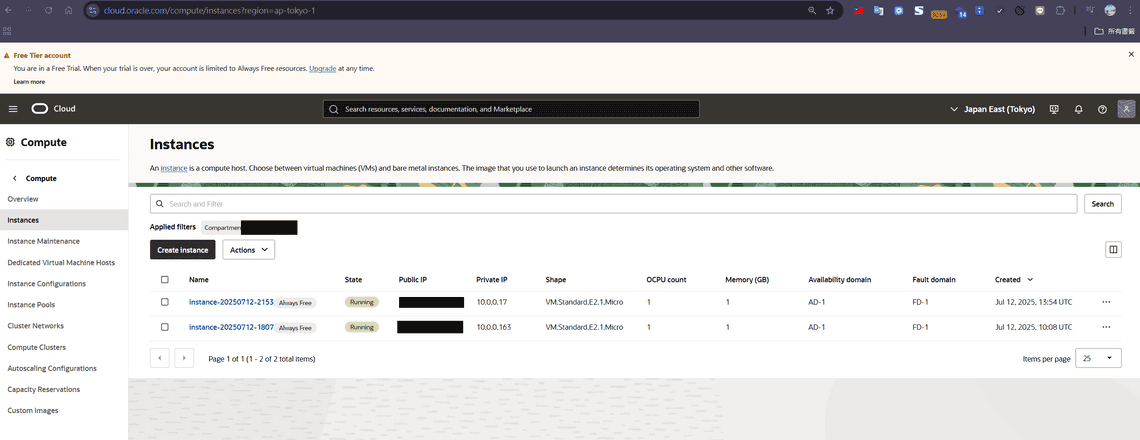Open actions menu for instance-20250712-2153

[1106, 301]
